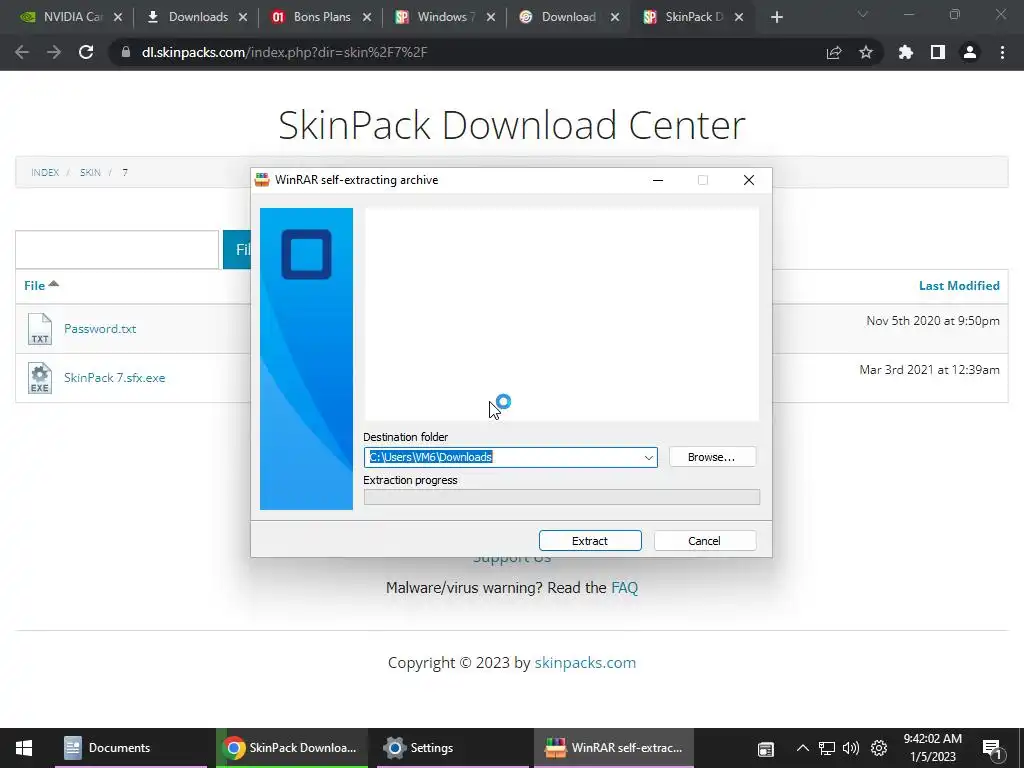Screen dimensions: 1024x768
Task: Sort by Last Modified column
Action: pyautogui.click(x=959, y=285)
